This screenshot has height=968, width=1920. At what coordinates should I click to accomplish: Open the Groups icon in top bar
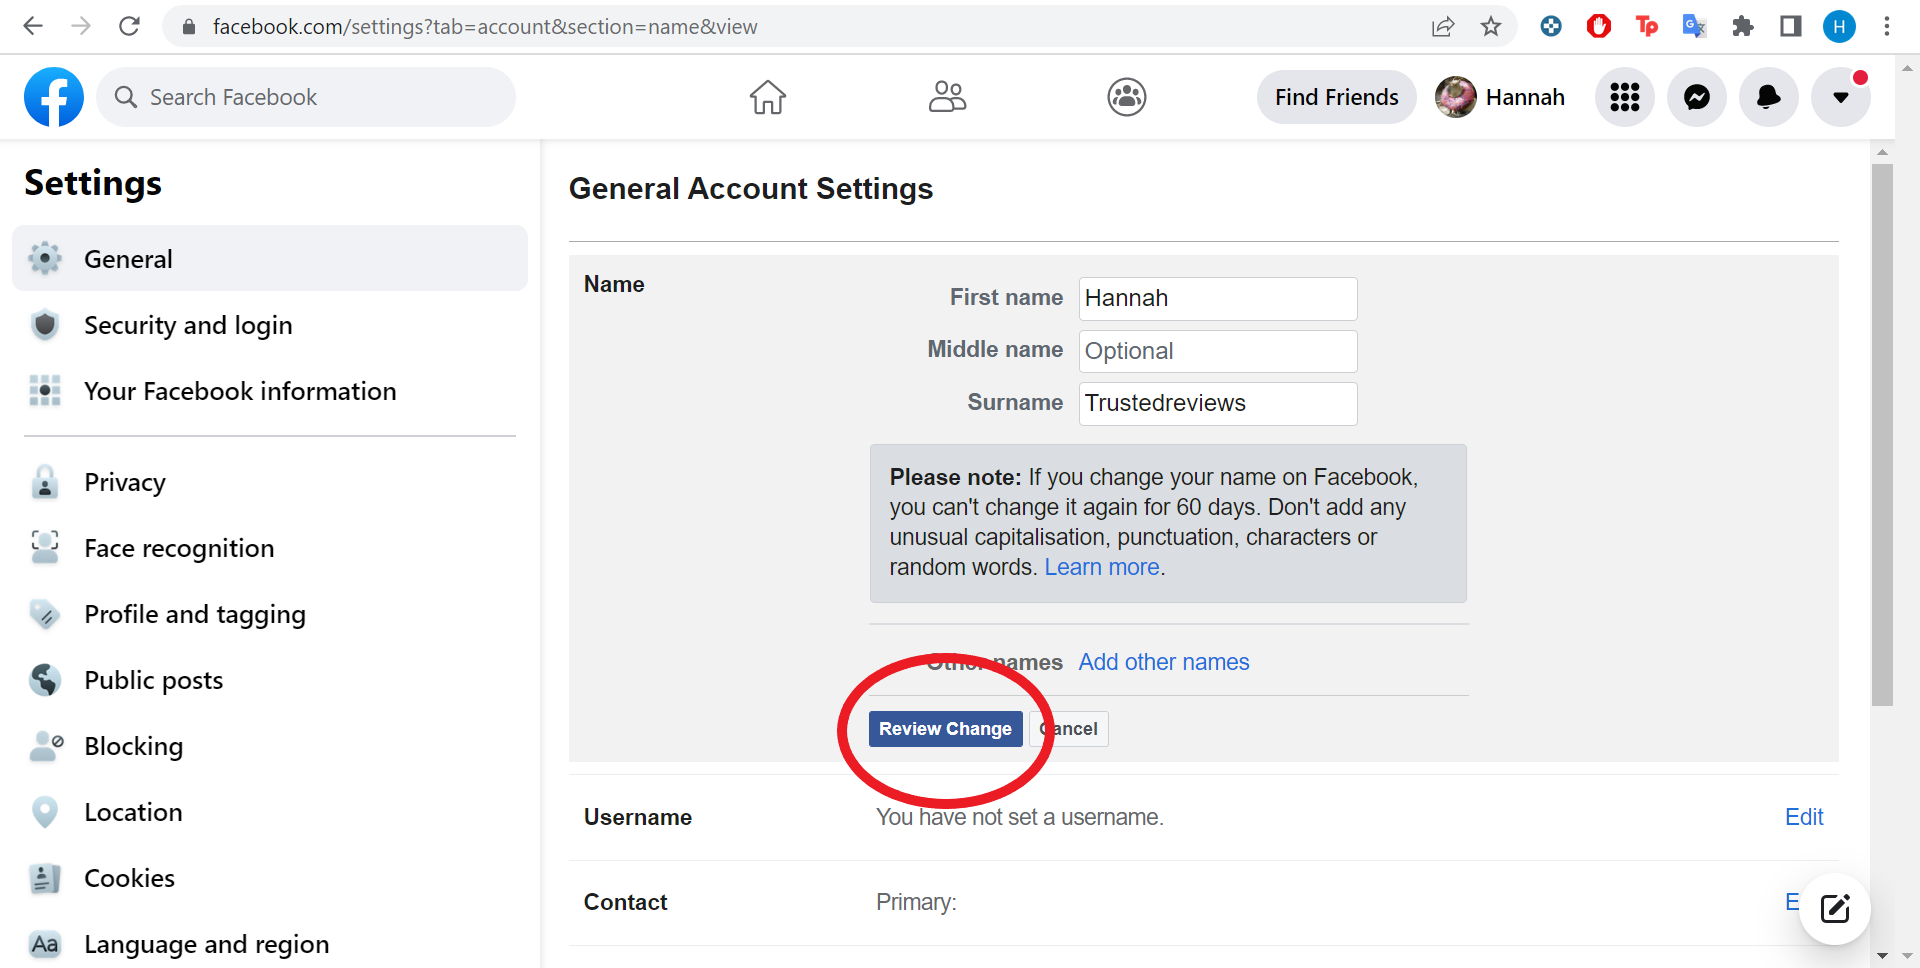tap(1127, 97)
